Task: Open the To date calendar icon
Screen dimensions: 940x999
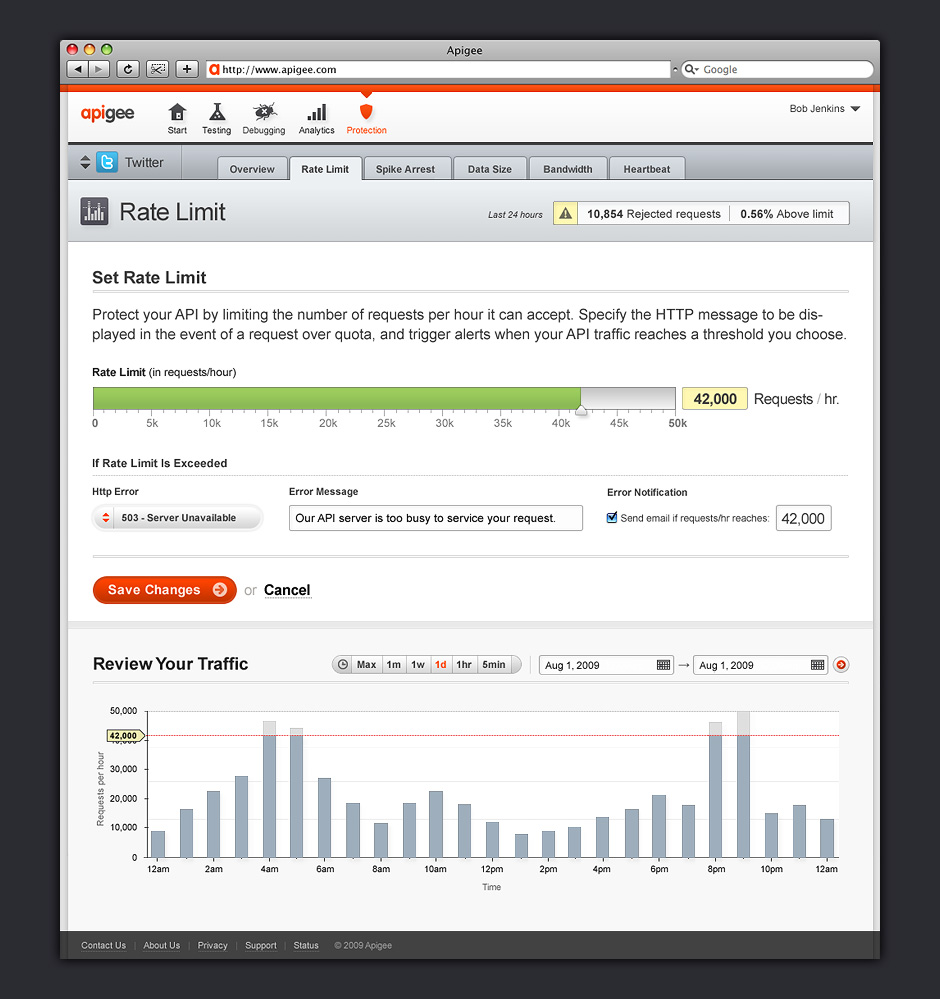Action: pos(817,665)
